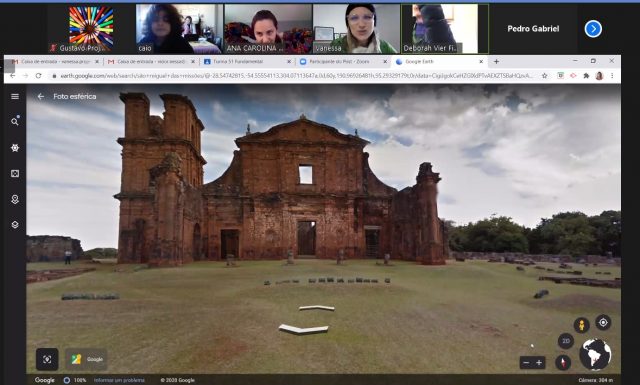Click the browser forward arrow

(25, 76)
